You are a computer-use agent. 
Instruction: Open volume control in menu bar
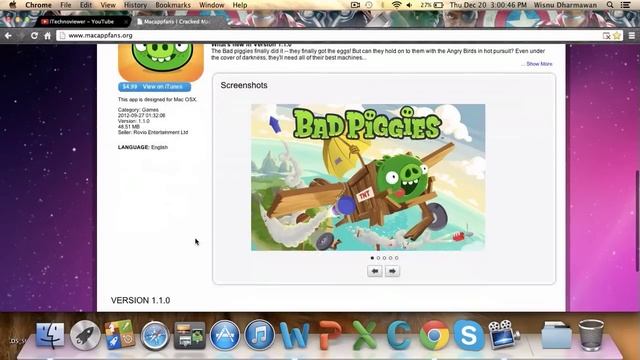pyautogui.click(x=409, y=5)
